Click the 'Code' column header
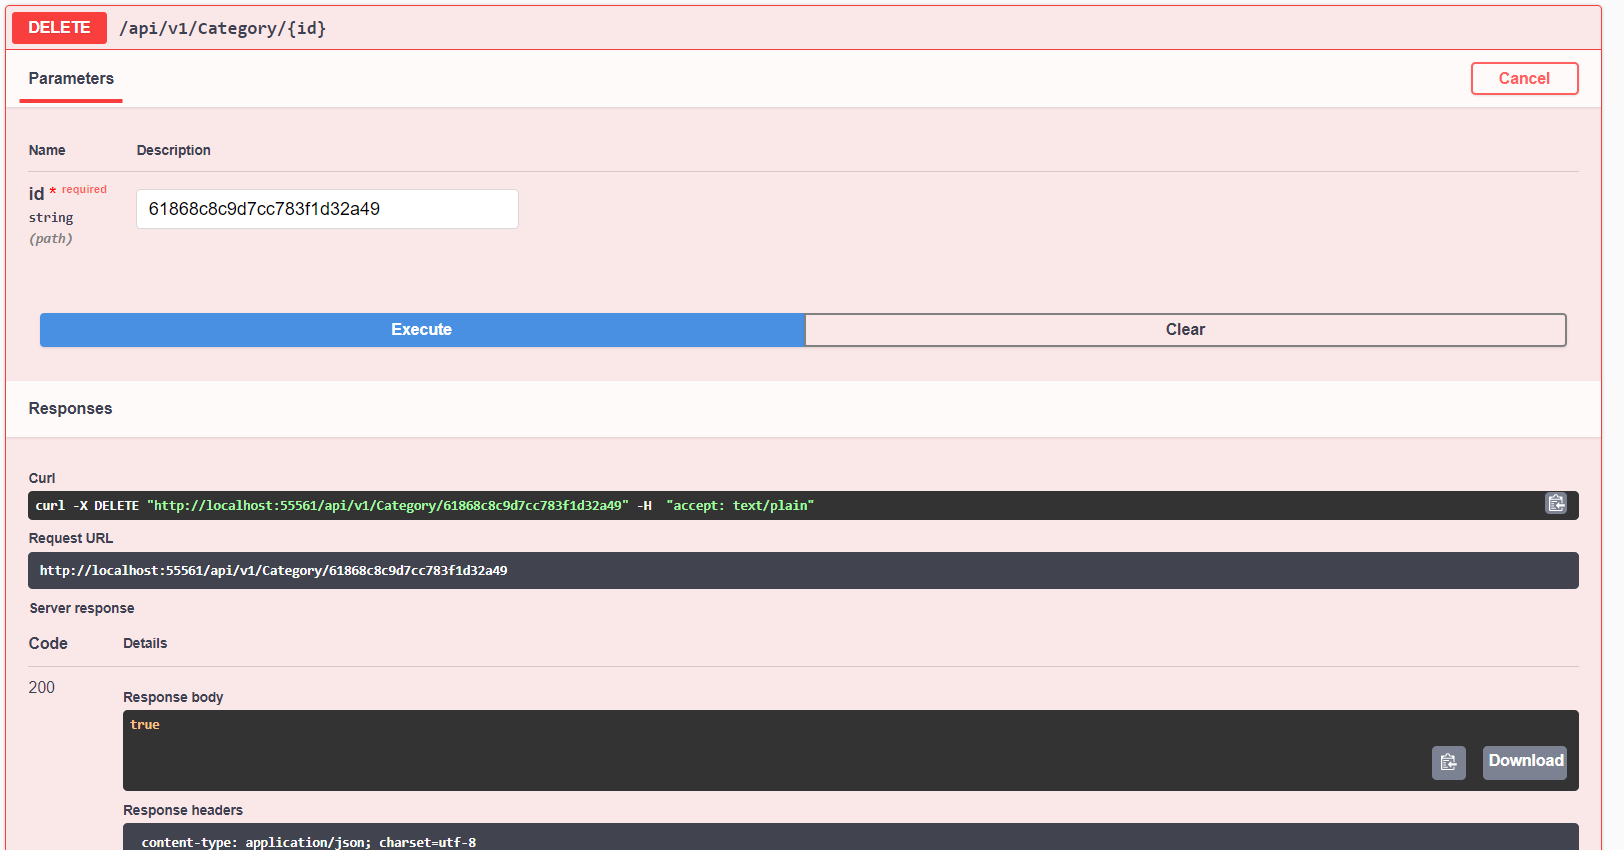This screenshot has width=1624, height=850. 48,644
